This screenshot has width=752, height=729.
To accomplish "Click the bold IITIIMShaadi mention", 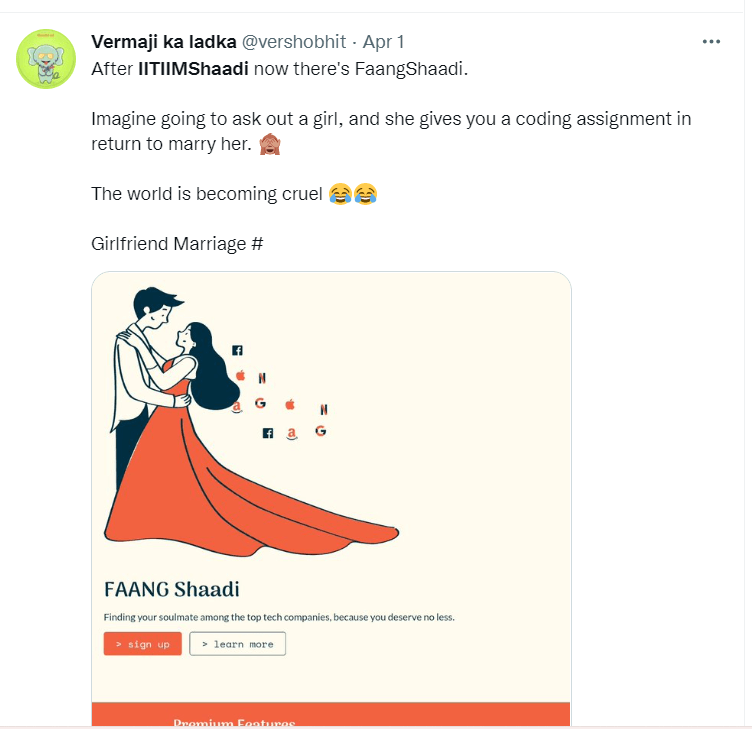I will pyautogui.click(x=192, y=69).
